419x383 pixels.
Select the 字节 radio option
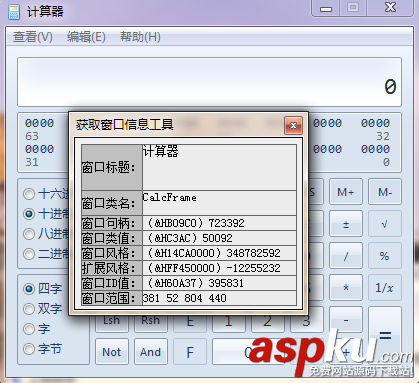29,349
